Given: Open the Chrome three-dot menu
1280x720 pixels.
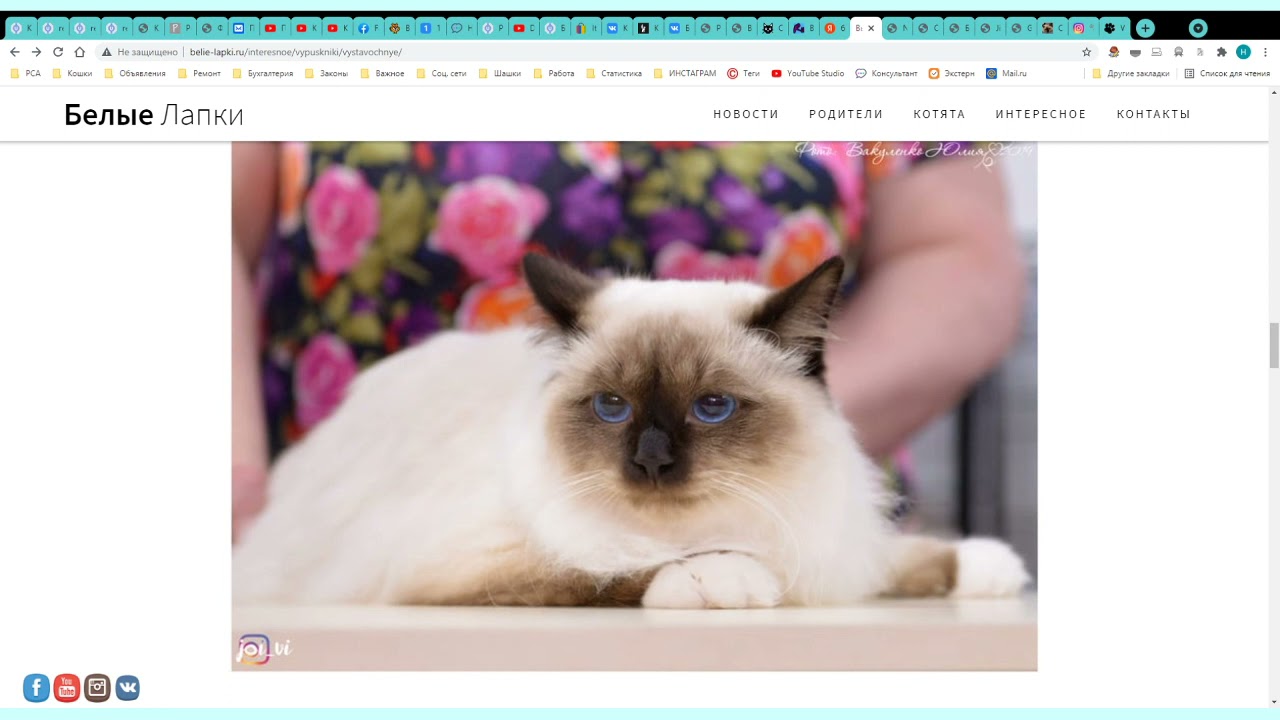Looking at the screenshot, I should (x=1265, y=52).
